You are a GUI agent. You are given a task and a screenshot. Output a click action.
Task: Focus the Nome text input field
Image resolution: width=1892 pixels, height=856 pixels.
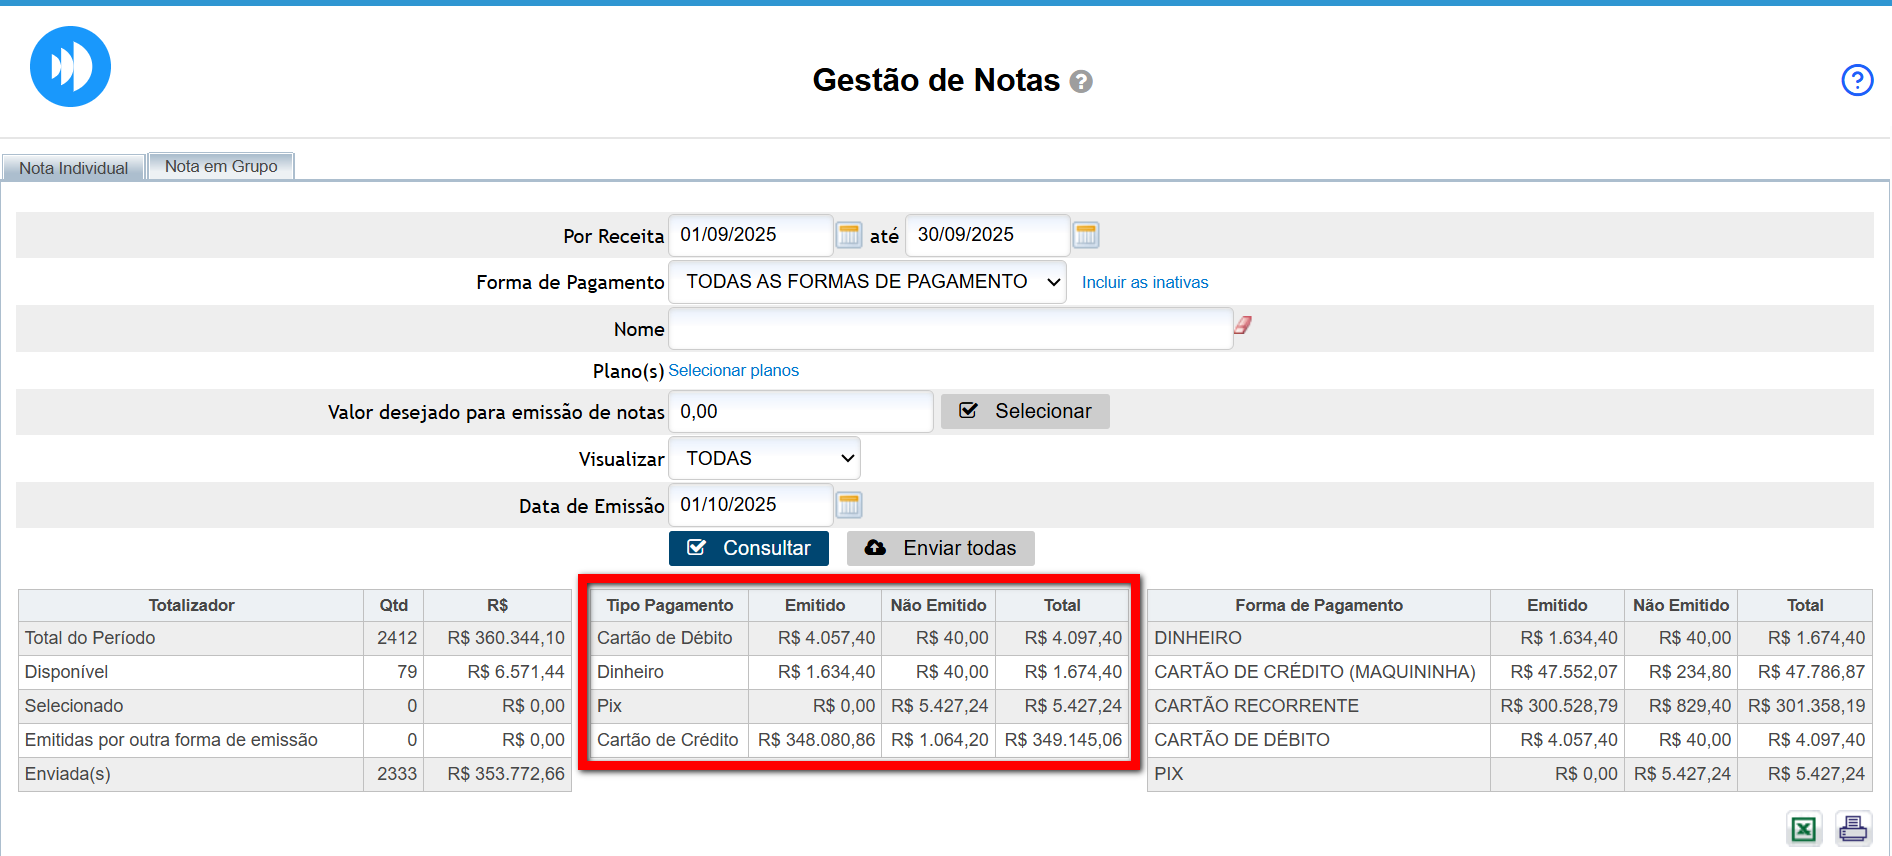click(950, 329)
